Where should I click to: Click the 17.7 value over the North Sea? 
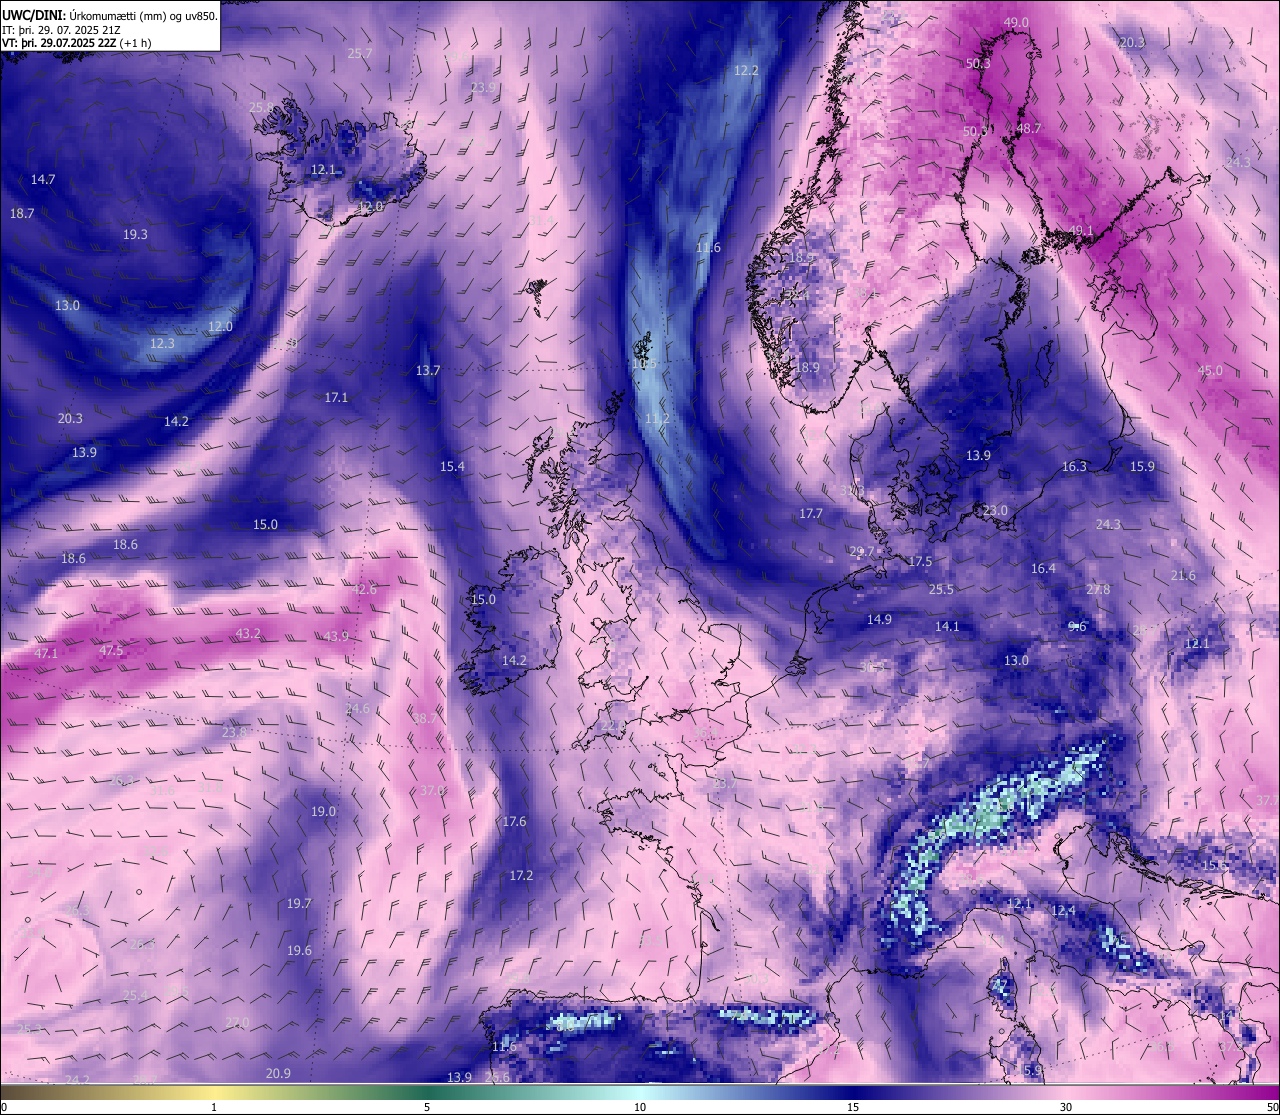(x=811, y=514)
